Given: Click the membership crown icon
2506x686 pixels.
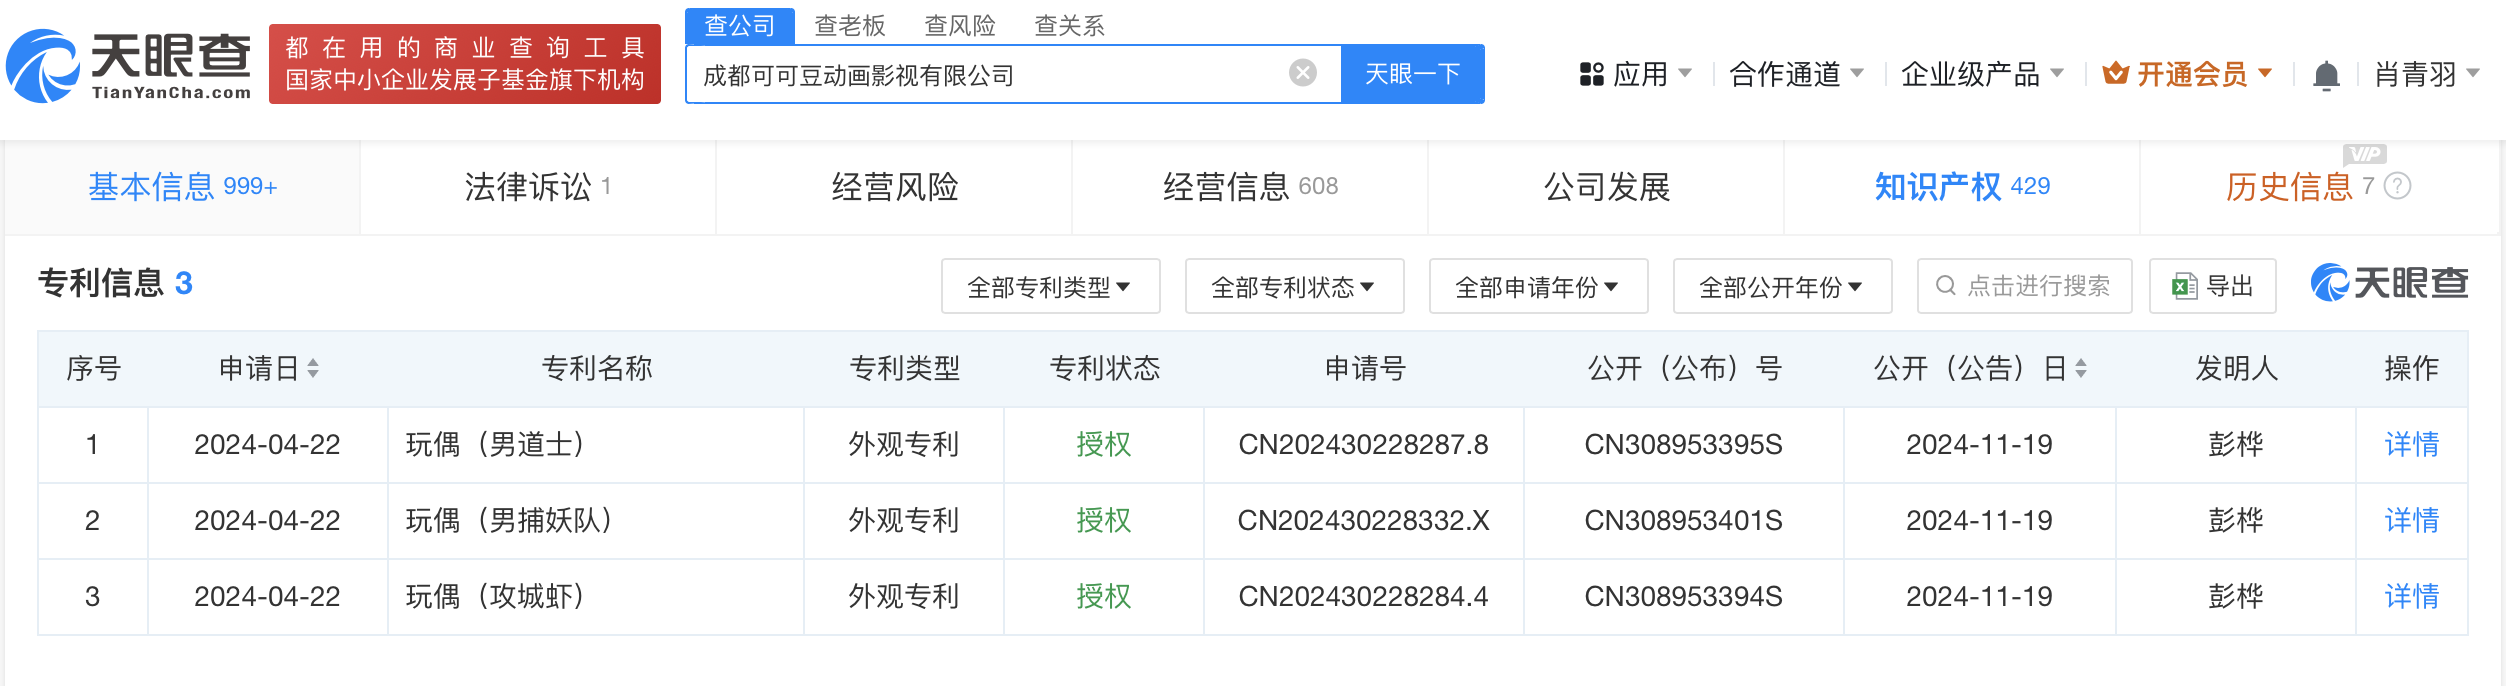Looking at the screenshot, I should pos(2115,73).
